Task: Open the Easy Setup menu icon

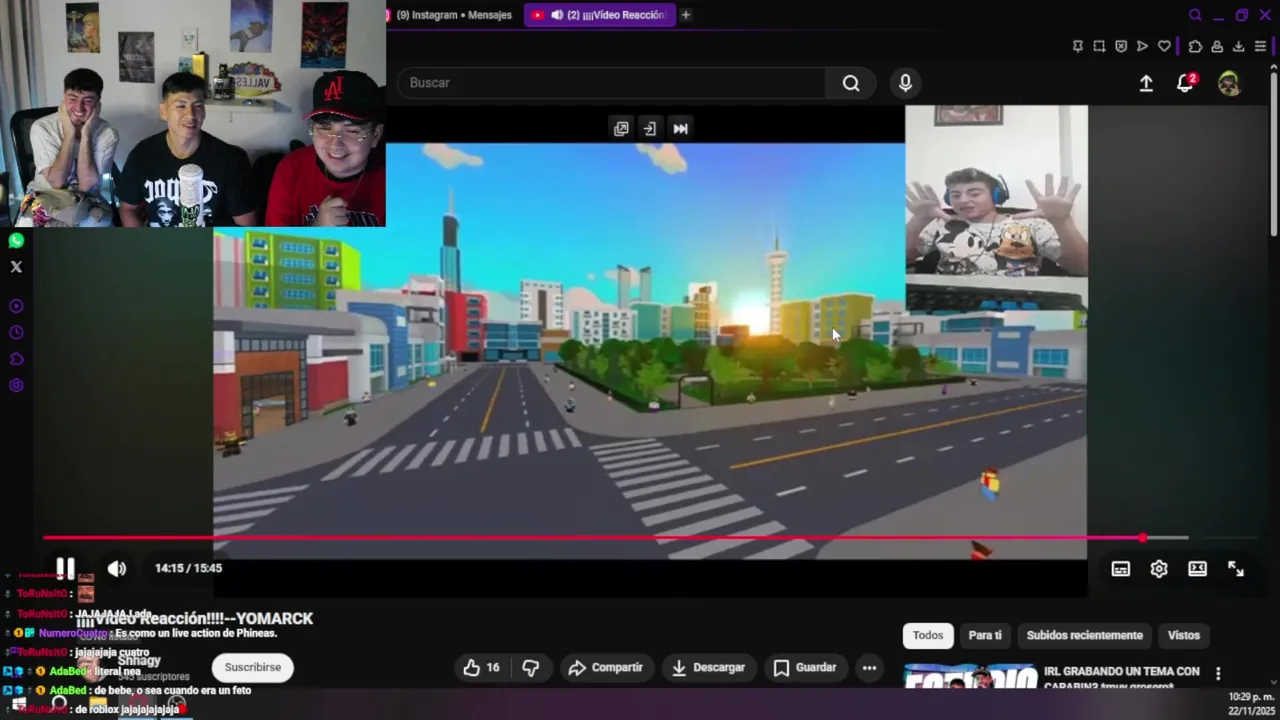Action: pyautogui.click(x=1260, y=46)
